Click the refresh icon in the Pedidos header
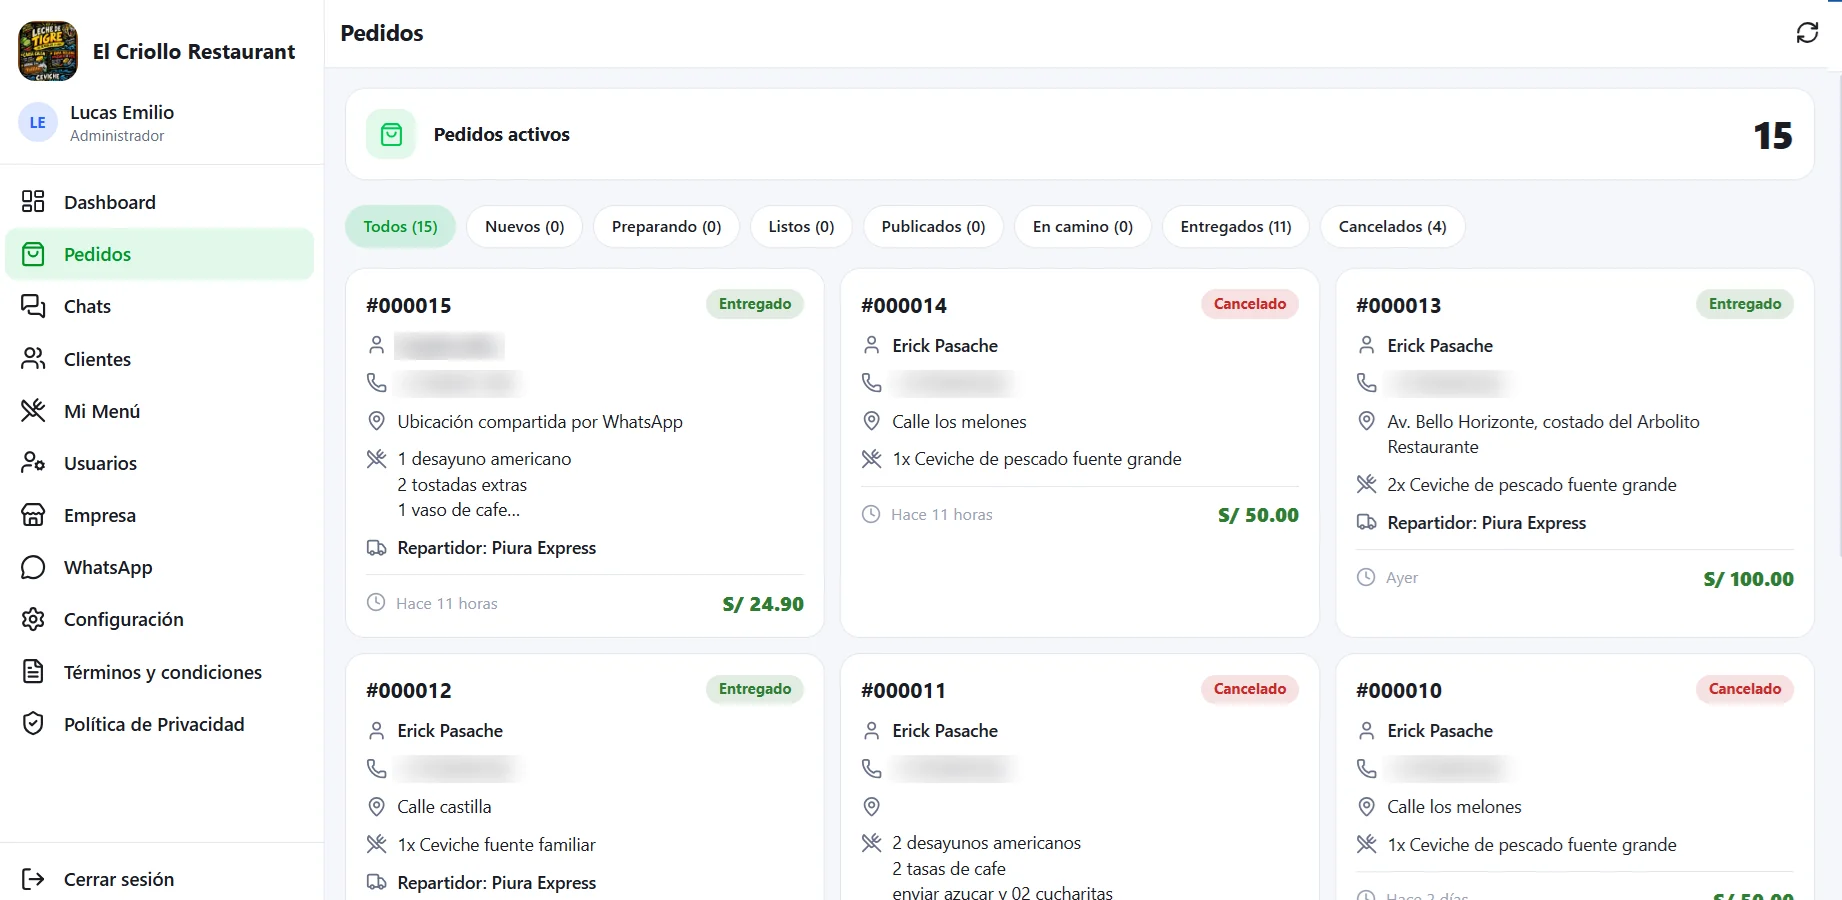 point(1807,33)
